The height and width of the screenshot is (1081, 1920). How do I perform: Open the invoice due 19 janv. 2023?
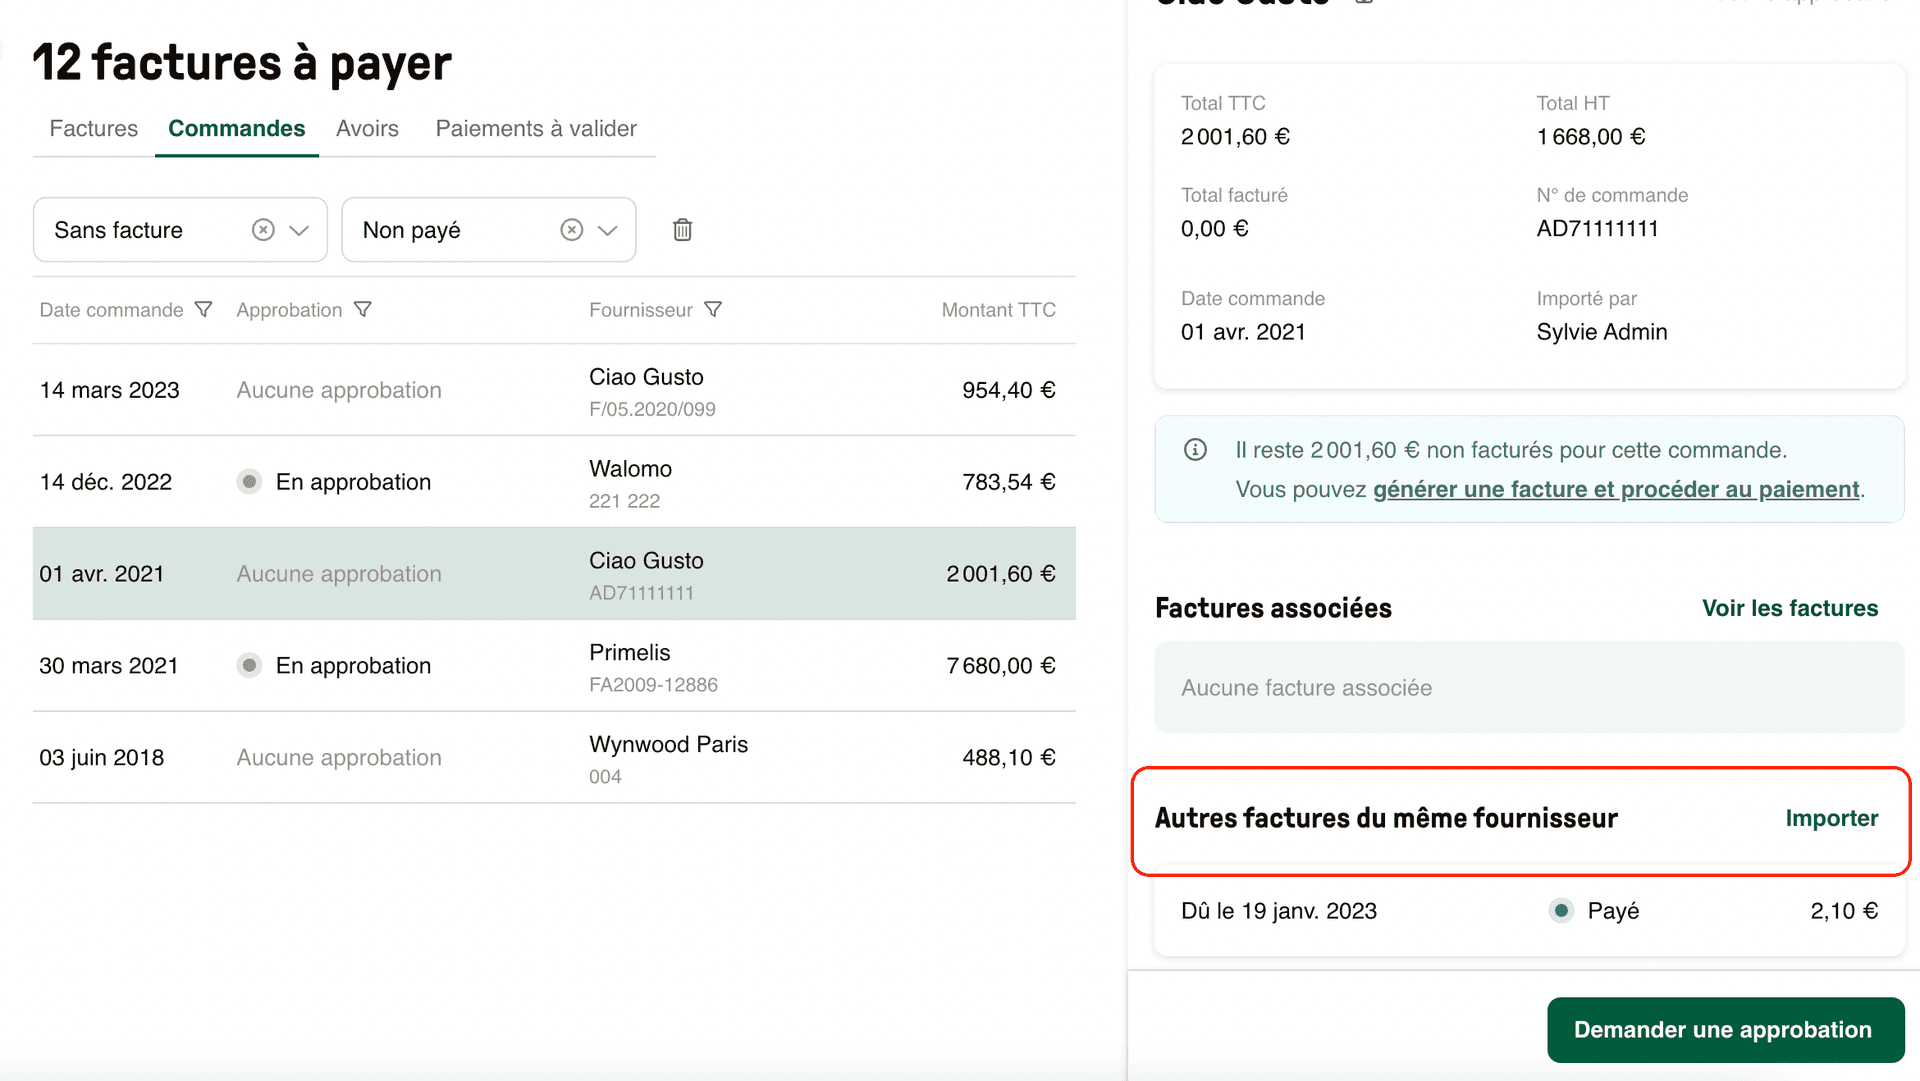(1278, 911)
